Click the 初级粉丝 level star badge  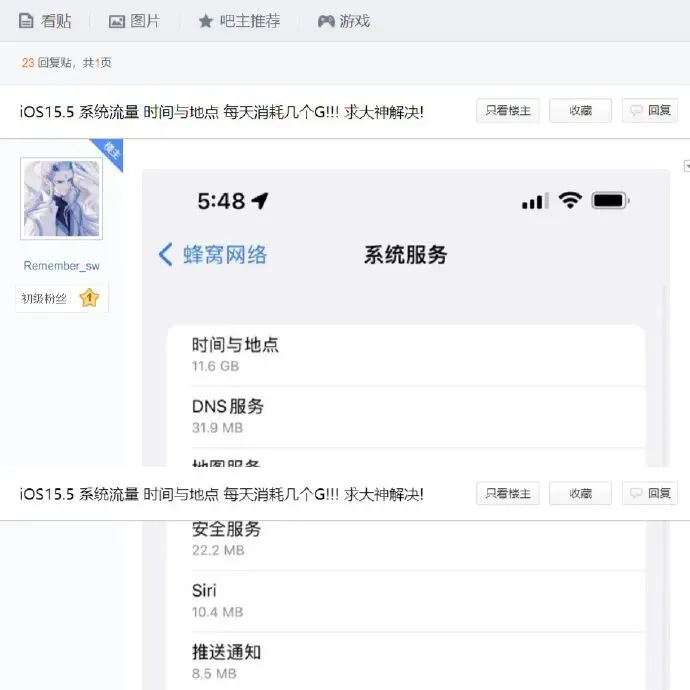tap(89, 298)
